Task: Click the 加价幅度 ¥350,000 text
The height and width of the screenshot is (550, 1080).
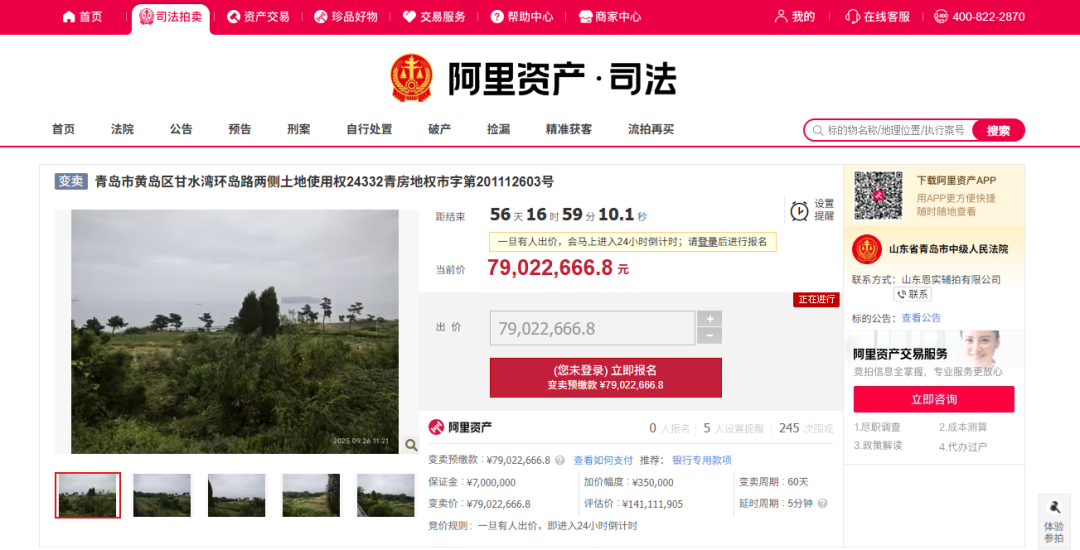Action: pyautogui.click(x=628, y=483)
